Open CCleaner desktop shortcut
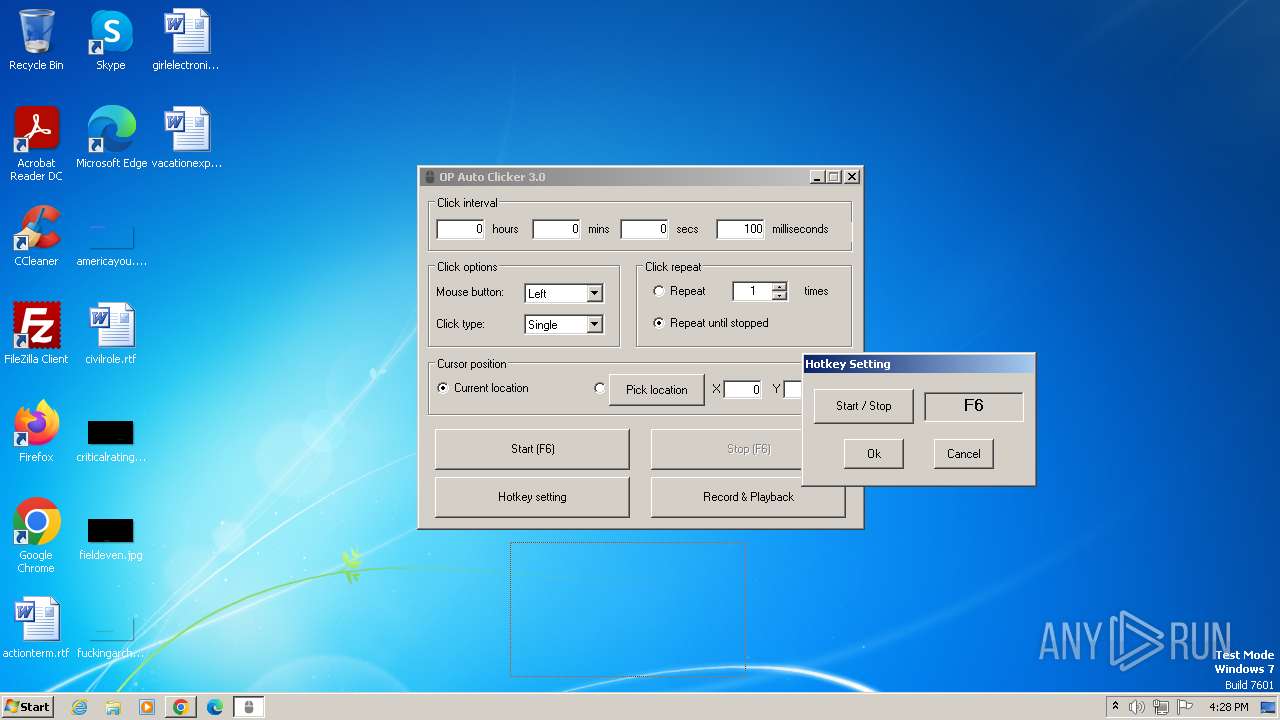1280x720 pixels. pyautogui.click(x=36, y=236)
